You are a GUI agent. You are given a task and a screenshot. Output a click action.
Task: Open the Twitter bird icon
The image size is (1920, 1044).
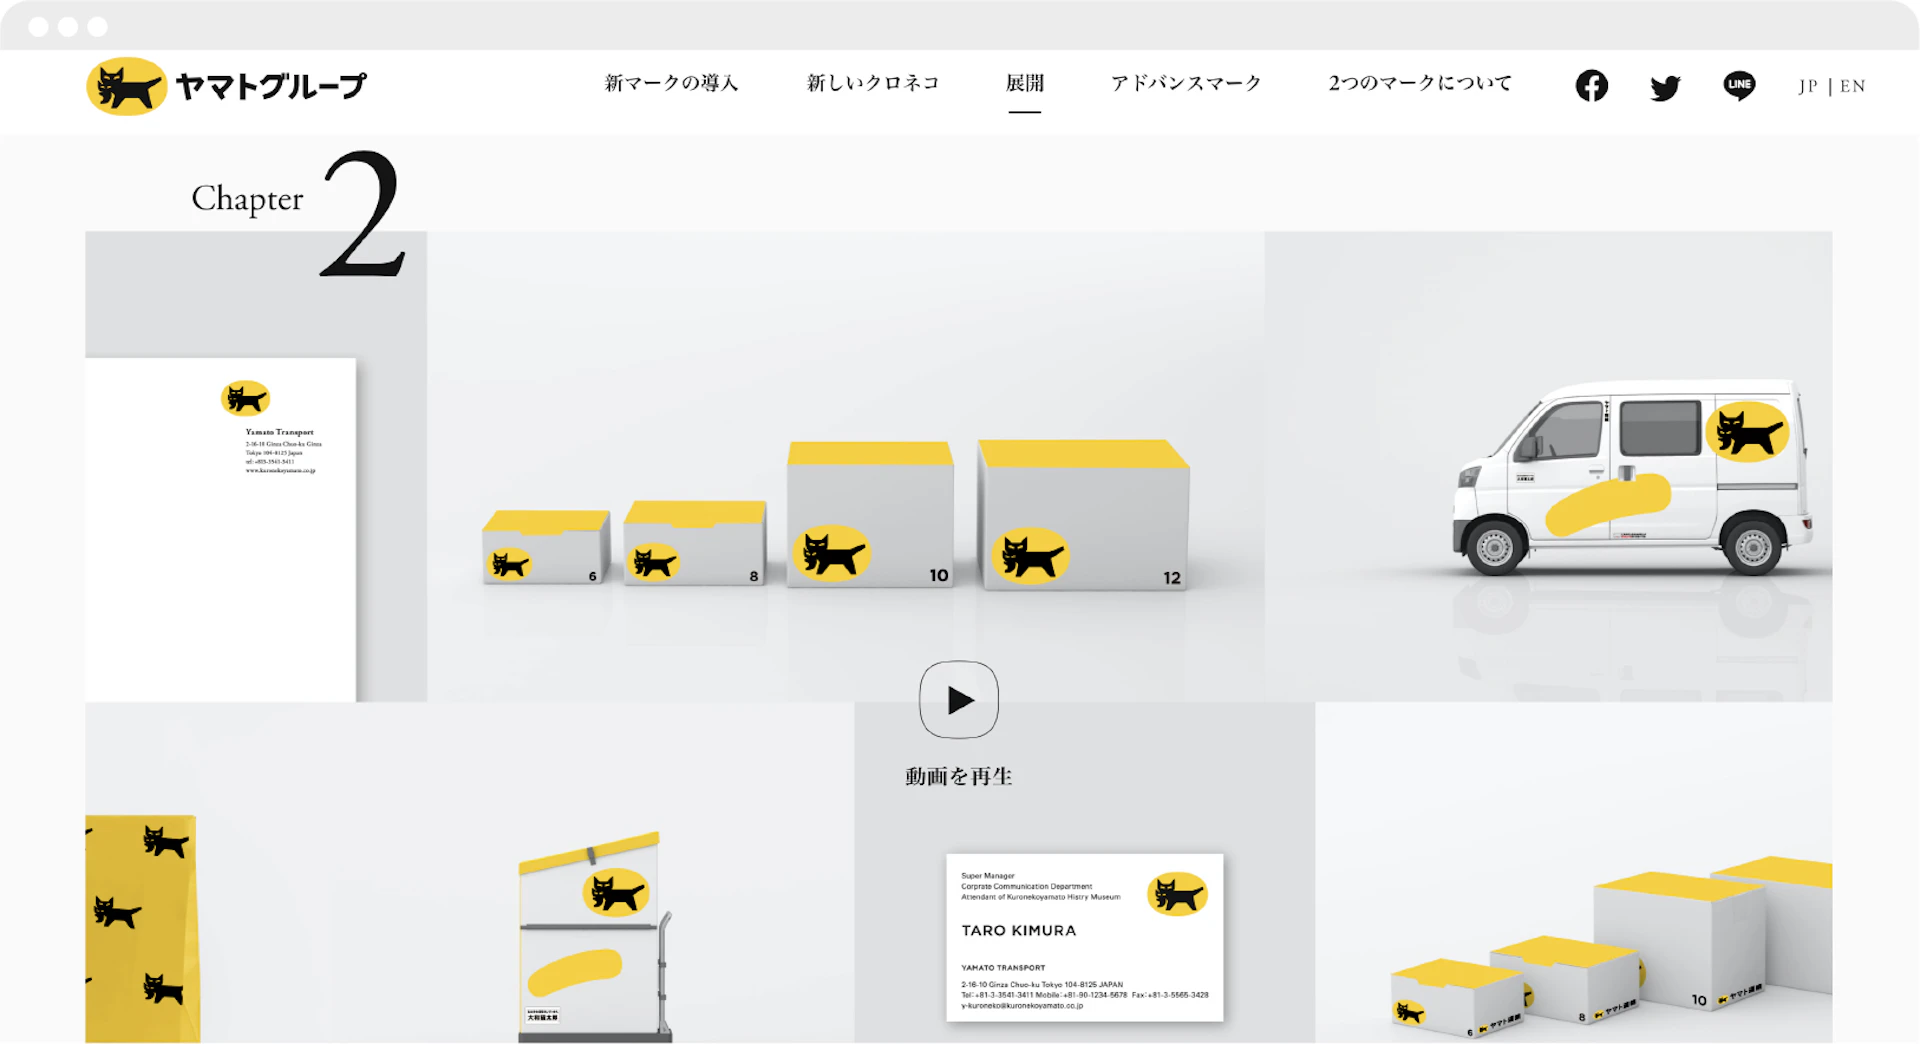tap(1665, 87)
